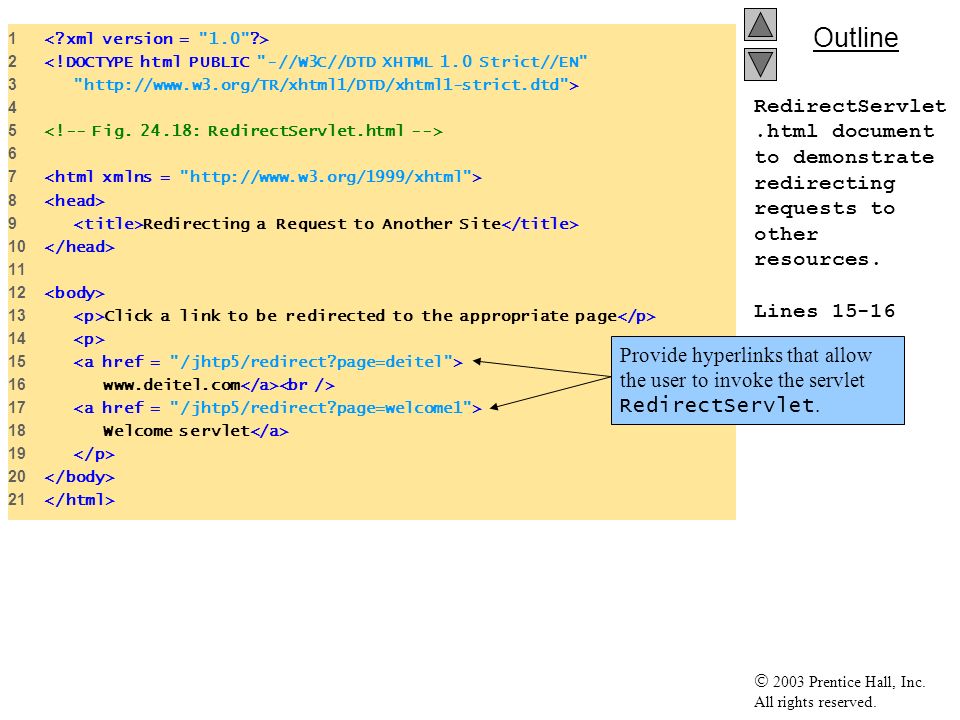Screen dimensions: 960x720
Task: Select the xml version declaration on line 1
Action: [x=156, y=39]
